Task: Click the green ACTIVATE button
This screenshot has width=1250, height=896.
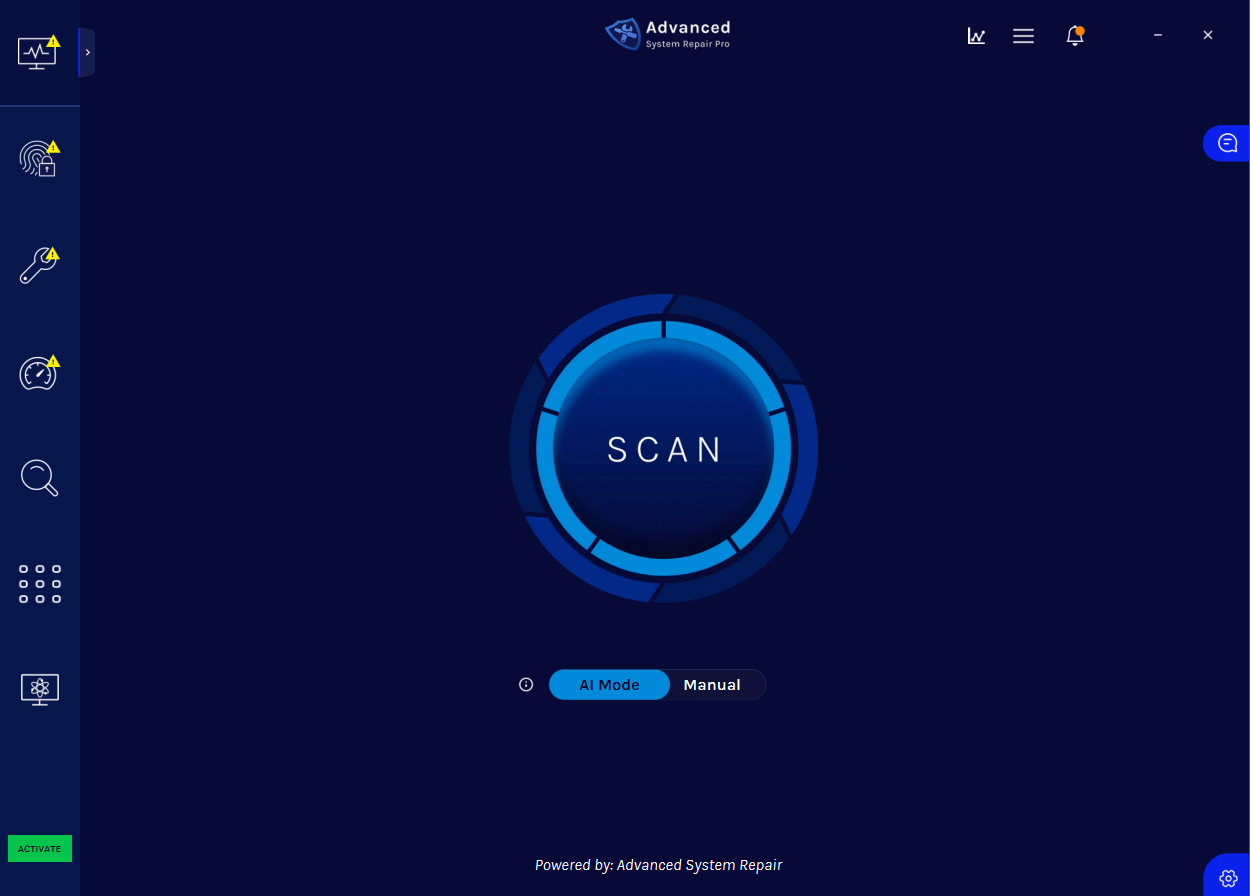Action: click(40, 849)
